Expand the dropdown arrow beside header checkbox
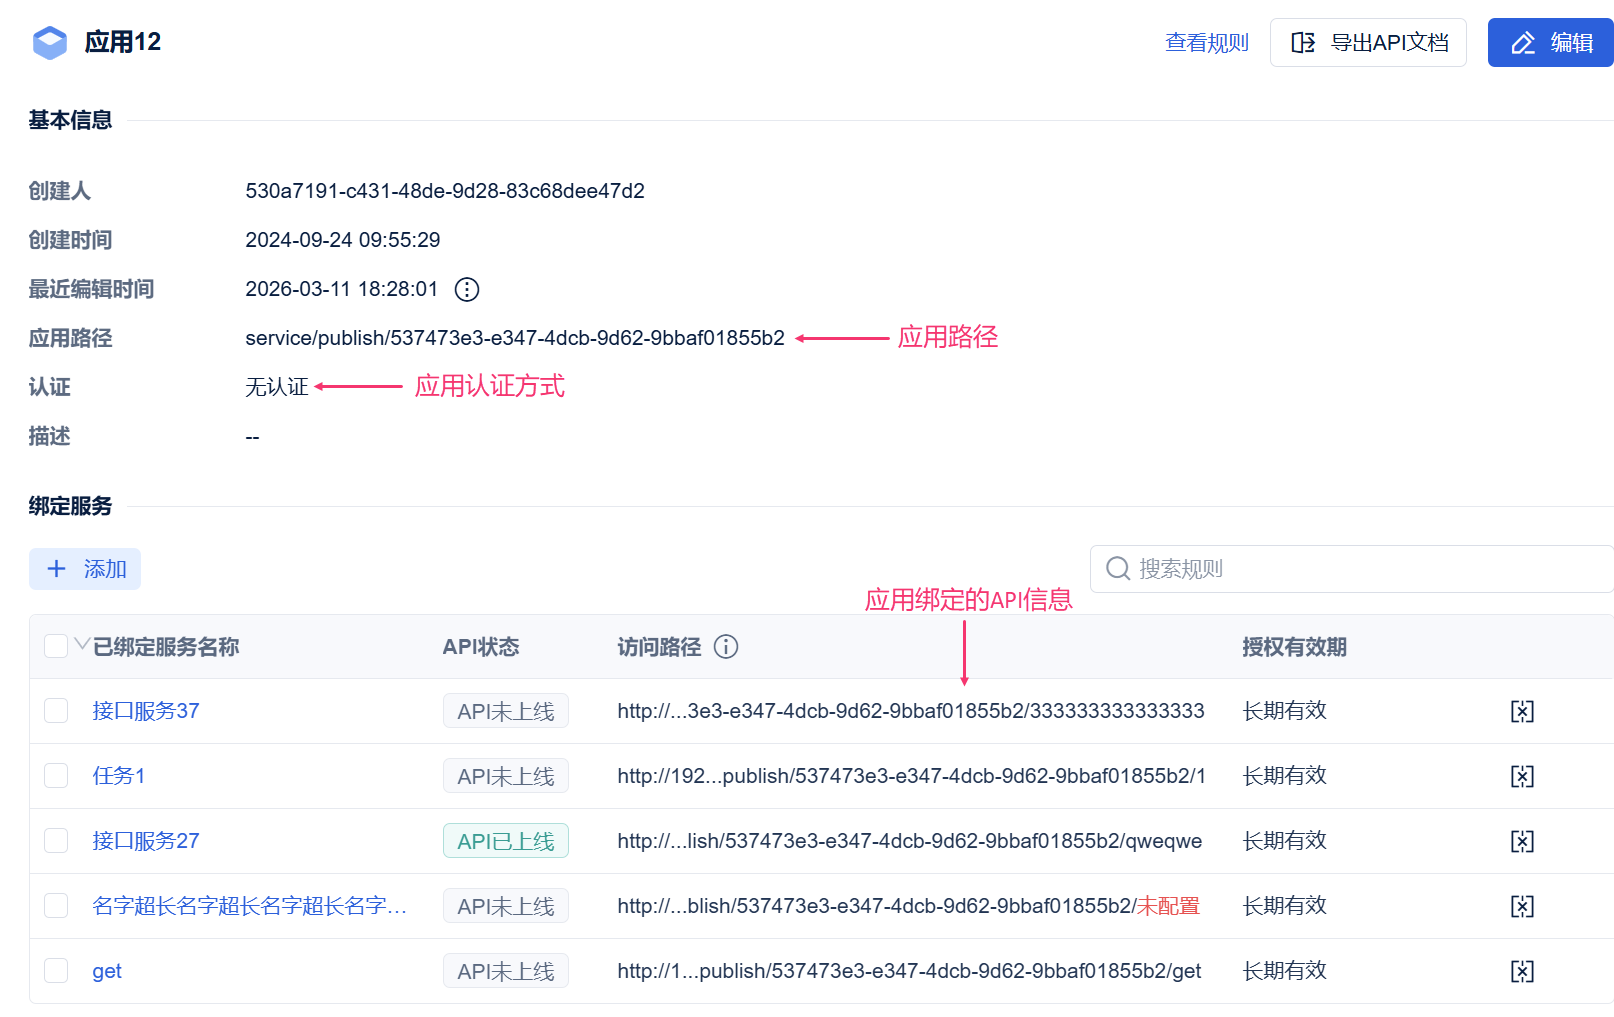The height and width of the screenshot is (1017, 1614). [82, 644]
